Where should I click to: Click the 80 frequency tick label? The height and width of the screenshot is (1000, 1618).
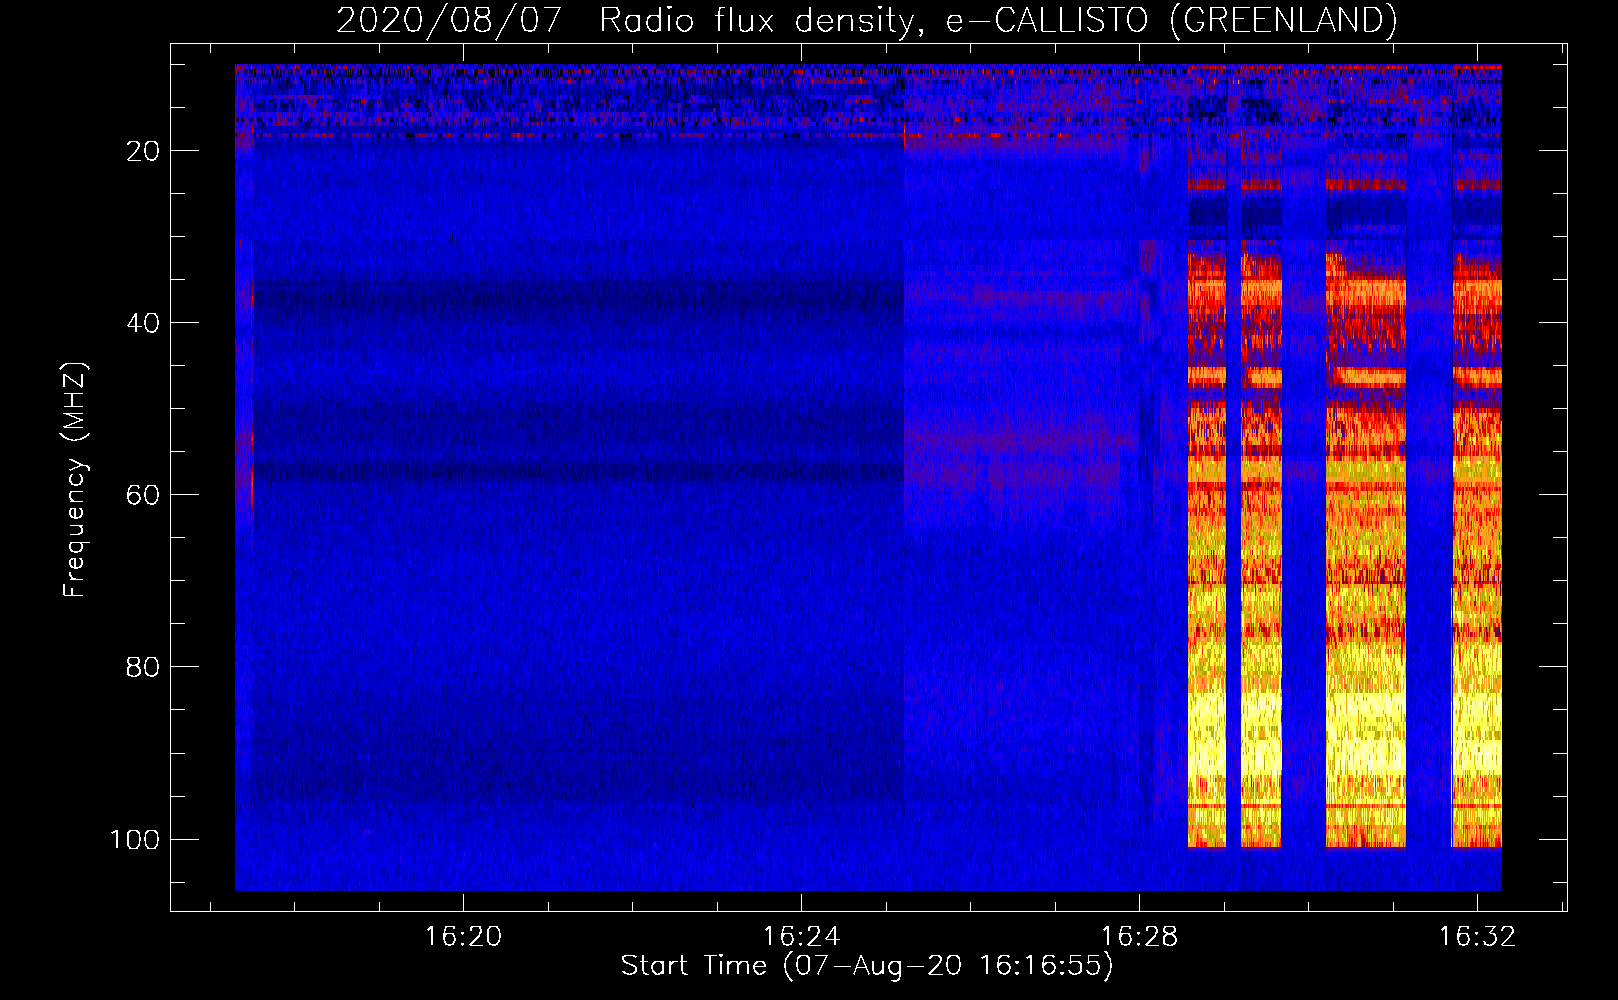click(x=143, y=667)
